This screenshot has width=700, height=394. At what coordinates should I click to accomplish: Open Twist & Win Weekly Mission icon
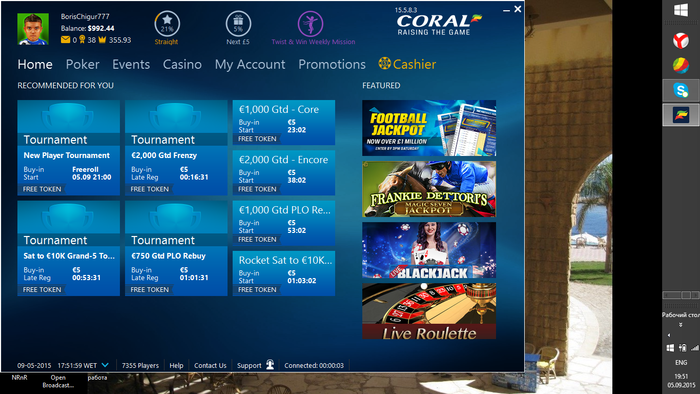(310, 24)
